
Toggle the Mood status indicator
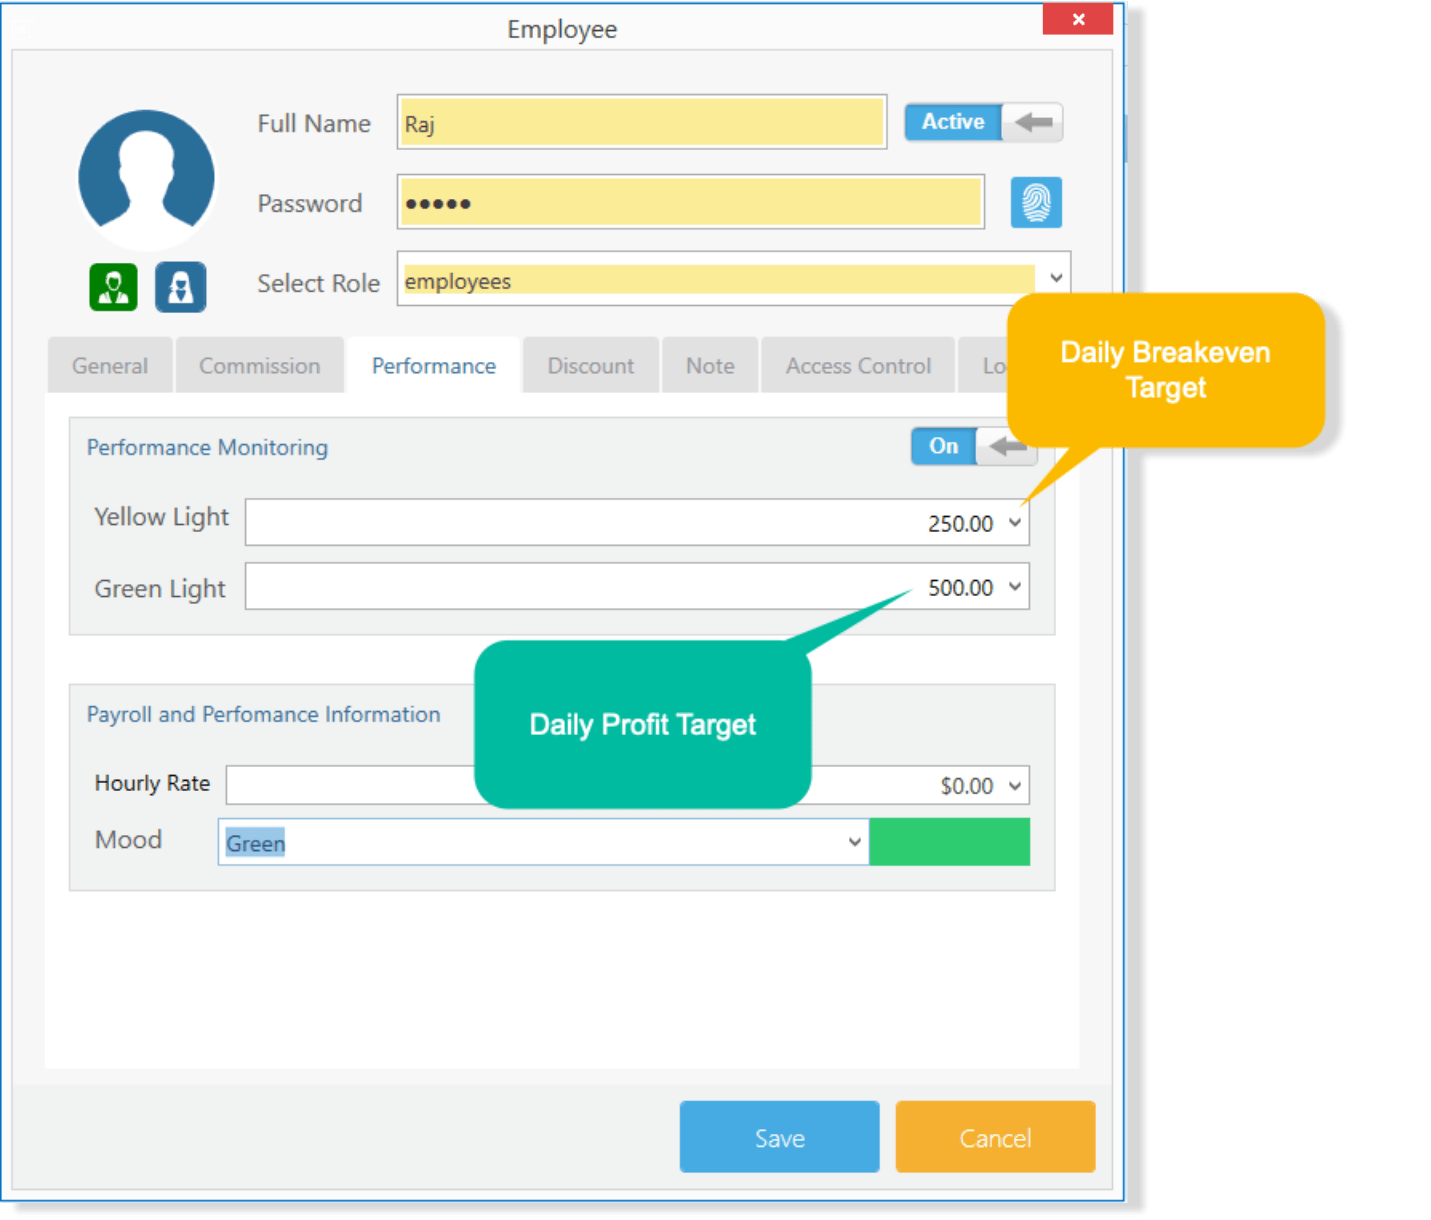(949, 842)
